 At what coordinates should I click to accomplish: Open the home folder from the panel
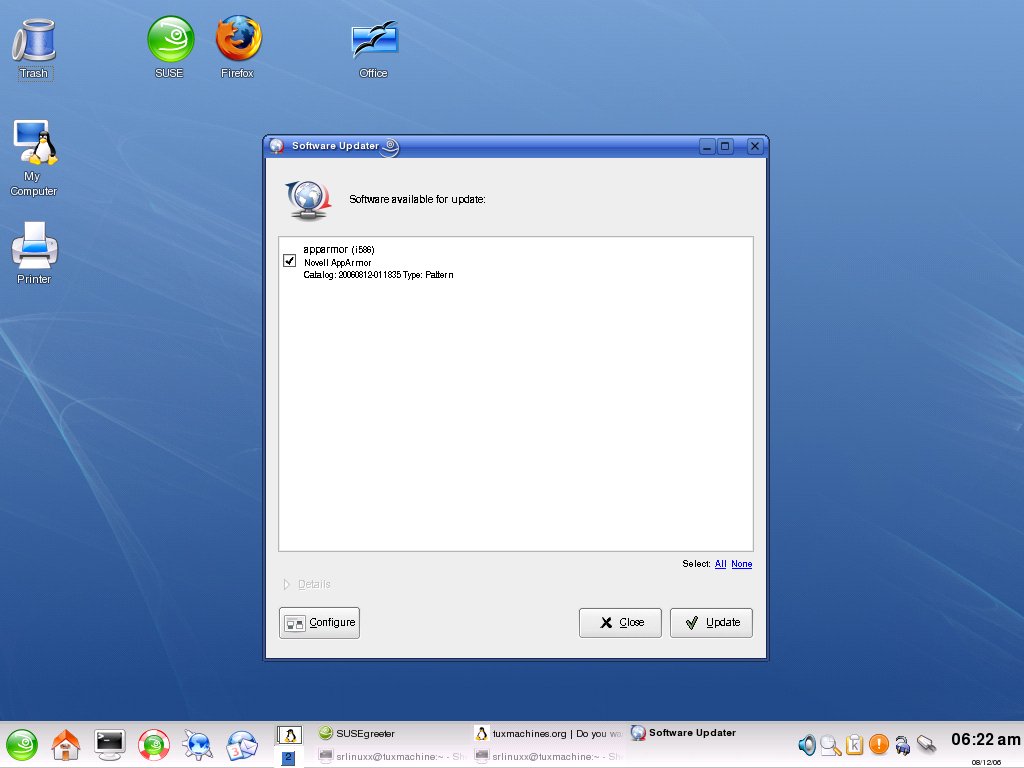coord(66,745)
